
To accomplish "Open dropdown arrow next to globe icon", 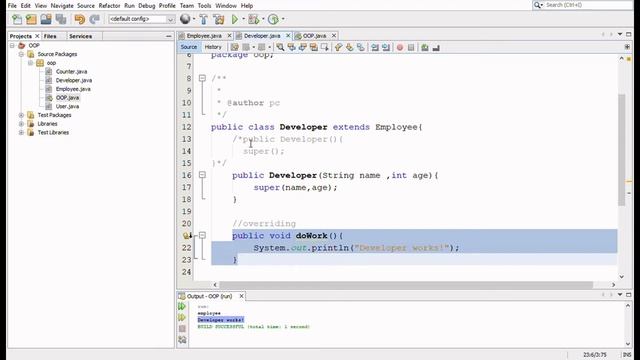I will (193, 19).
